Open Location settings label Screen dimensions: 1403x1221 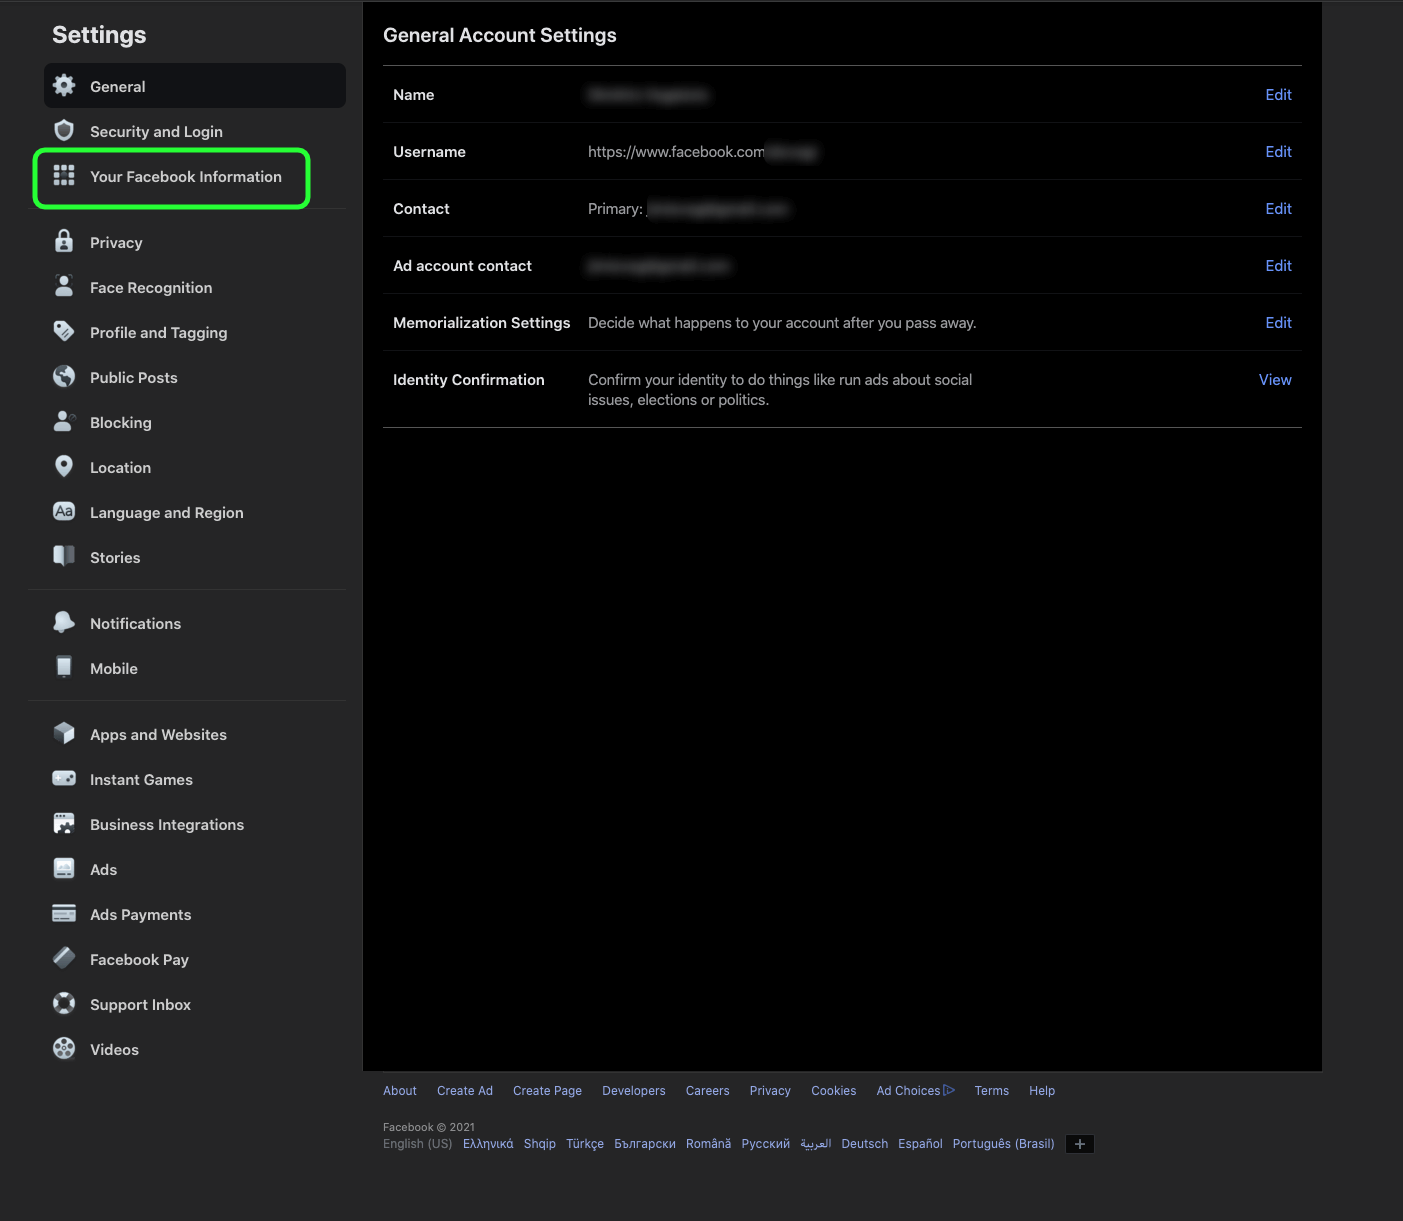click(x=121, y=468)
